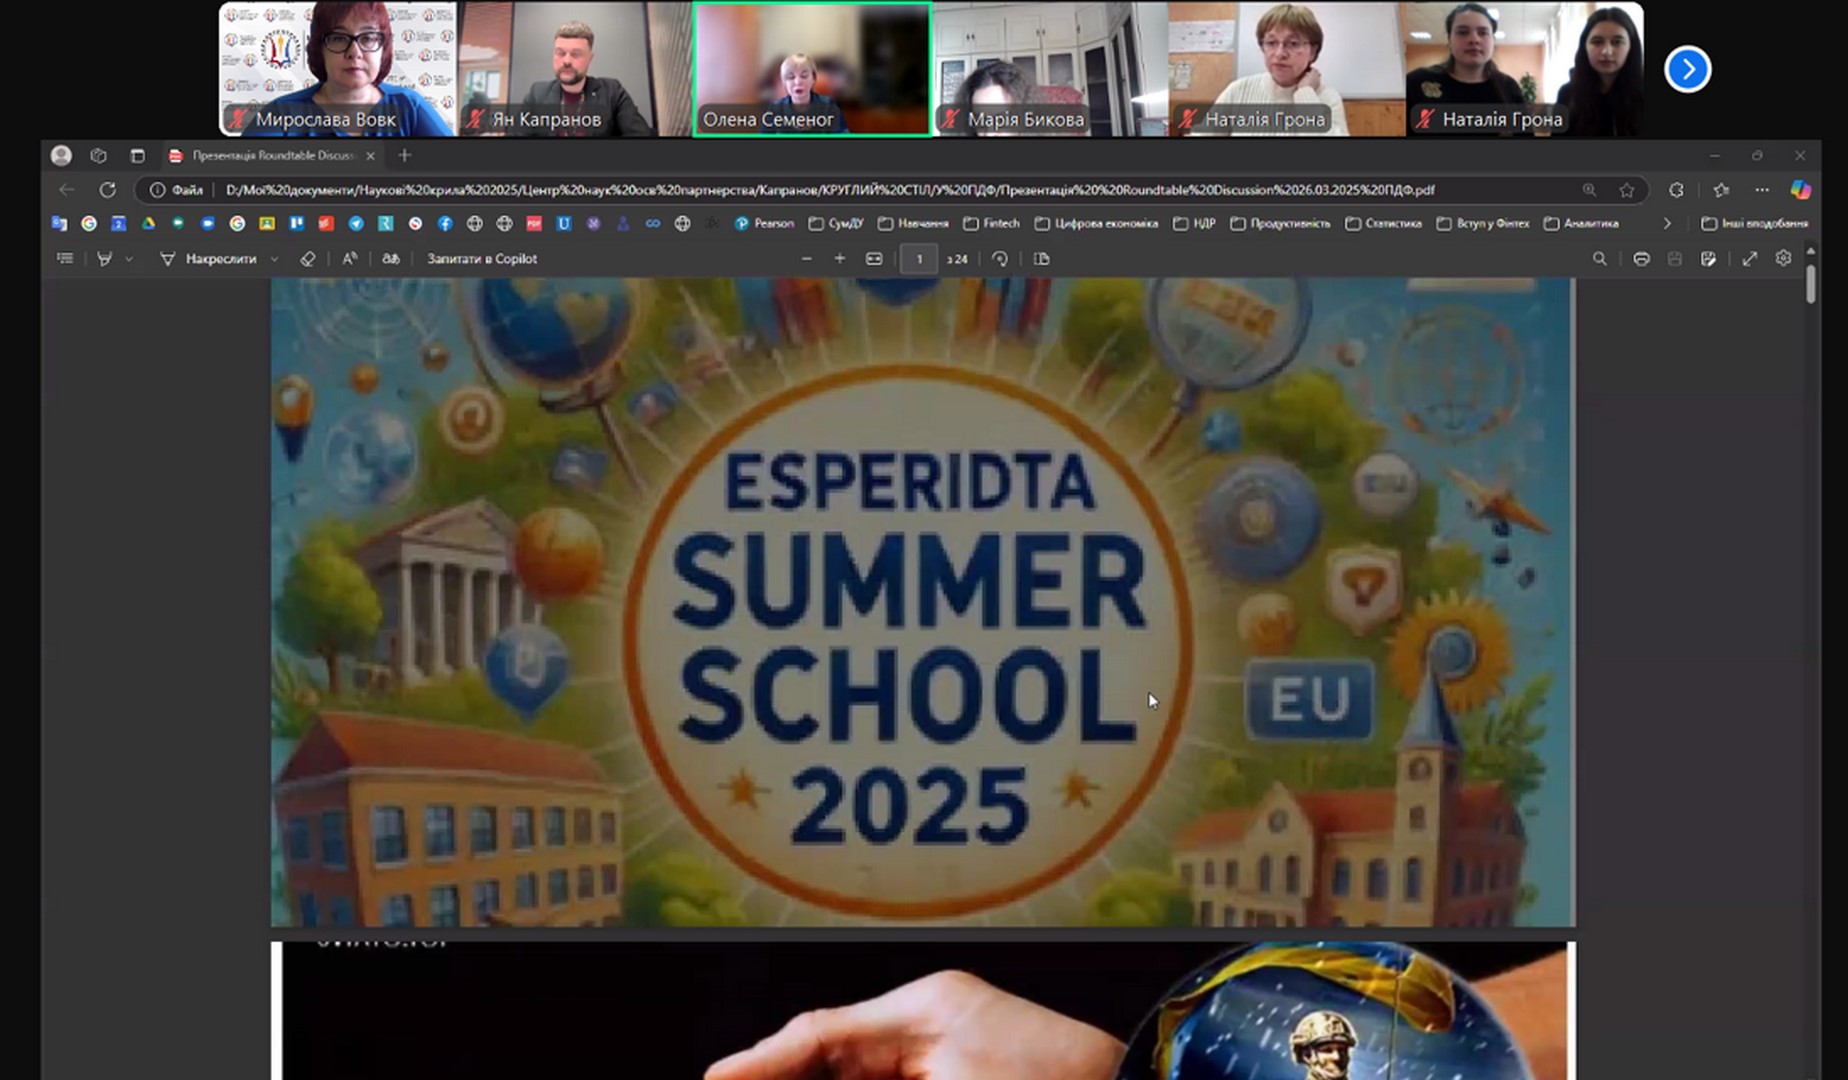Open the Favorites hub icon
Viewport: 1848px width, 1080px height.
coord(1721,190)
